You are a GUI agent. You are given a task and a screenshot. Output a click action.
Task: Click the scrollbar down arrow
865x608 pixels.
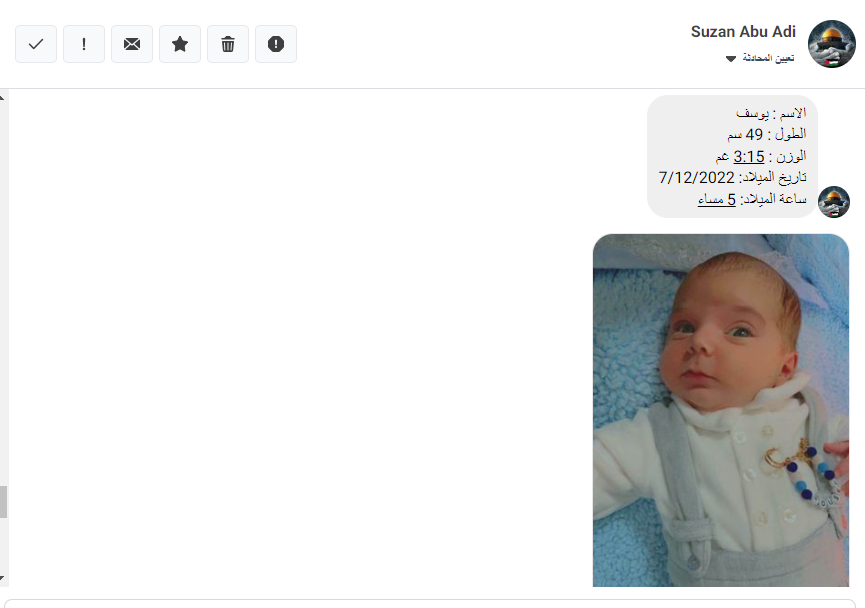[3, 578]
